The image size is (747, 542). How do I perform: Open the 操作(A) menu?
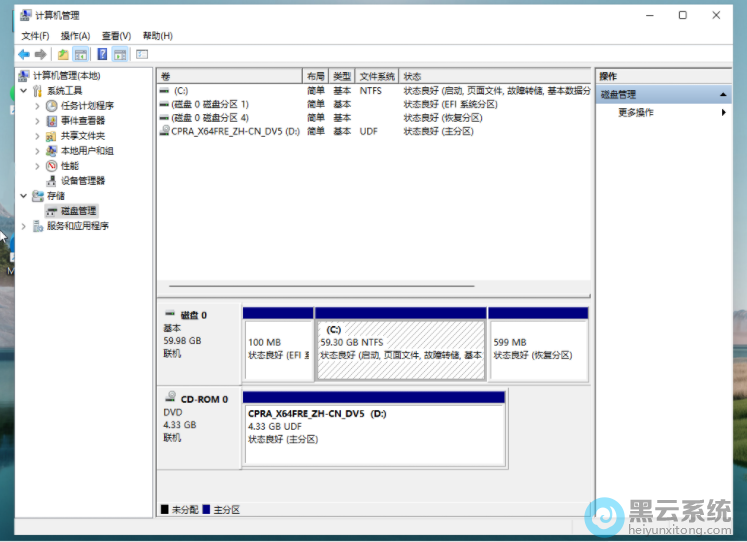(x=75, y=36)
